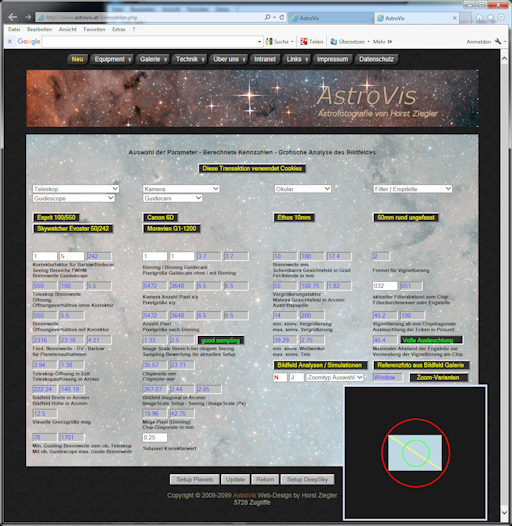This screenshot has width=512, height=526.
Task: Click the N field under Bildfeld Analysen
Action: [280, 377]
